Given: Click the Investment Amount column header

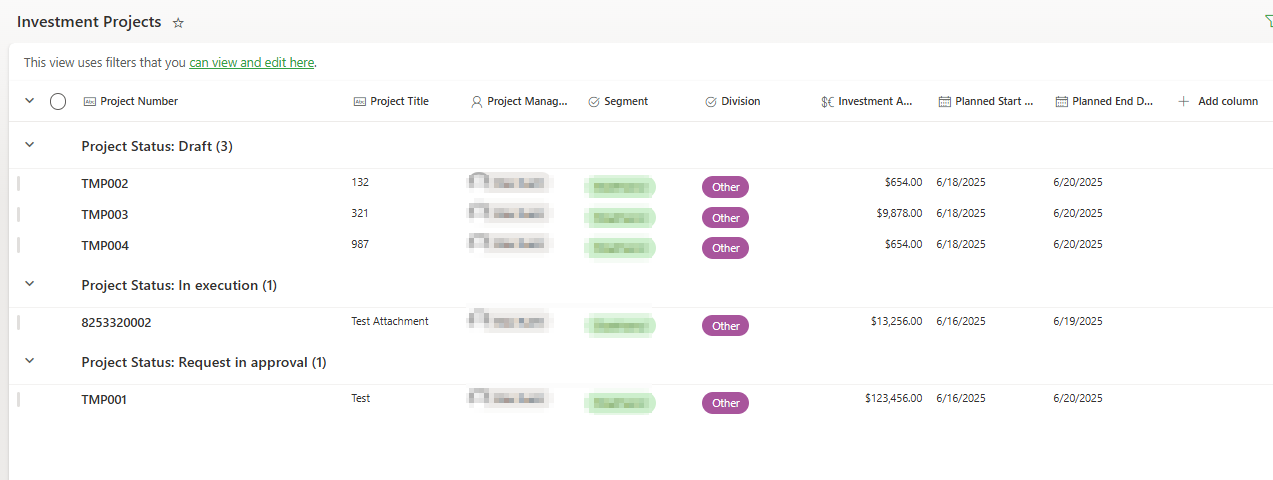Looking at the screenshot, I should pyautogui.click(x=874, y=101).
